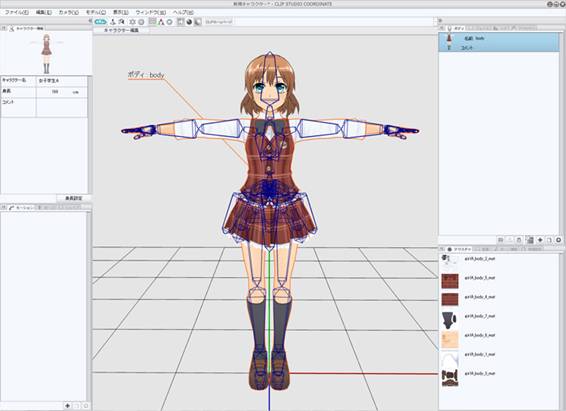Click the ring-shaped toolbar icon
This screenshot has height=411, width=566.
coord(169,22)
